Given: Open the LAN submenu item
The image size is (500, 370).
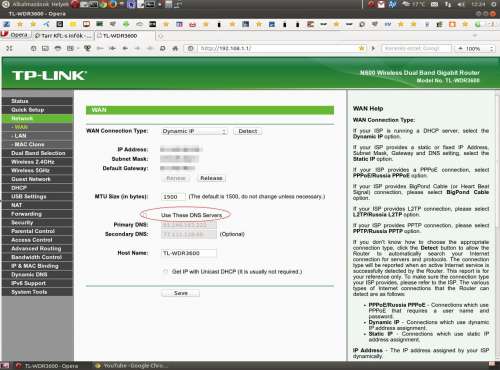Looking at the screenshot, I should [37, 136].
